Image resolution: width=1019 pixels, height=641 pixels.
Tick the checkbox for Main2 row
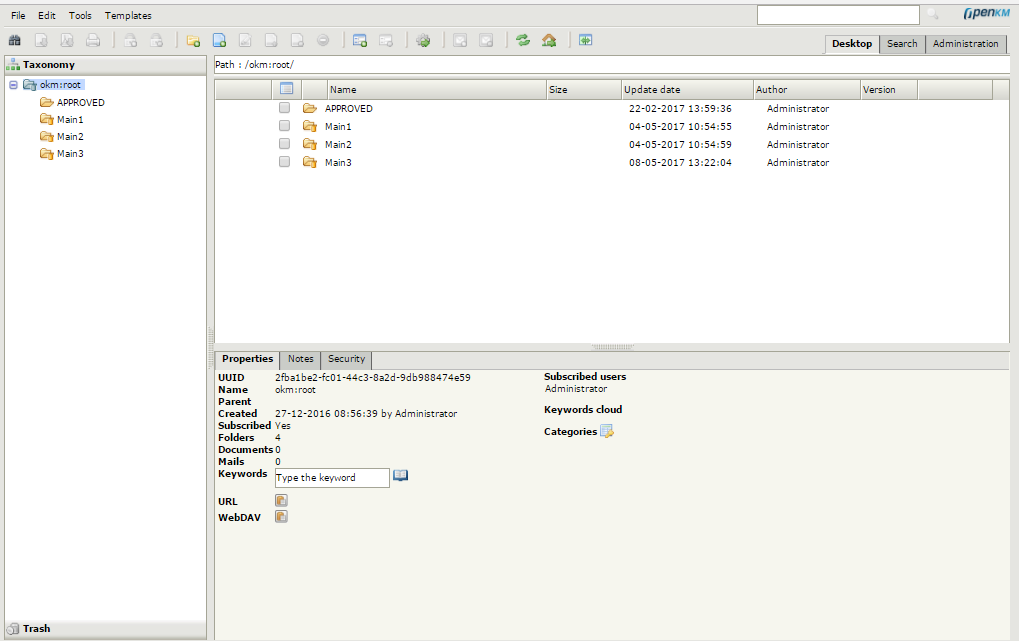click(x=285, y=144)
